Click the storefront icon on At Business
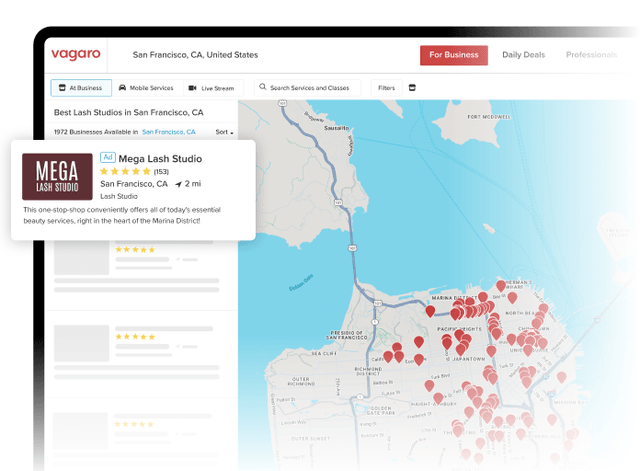Image resolution: width=640 pixels, height=471 pixels. pyautogui.click(x=62, y=88)
